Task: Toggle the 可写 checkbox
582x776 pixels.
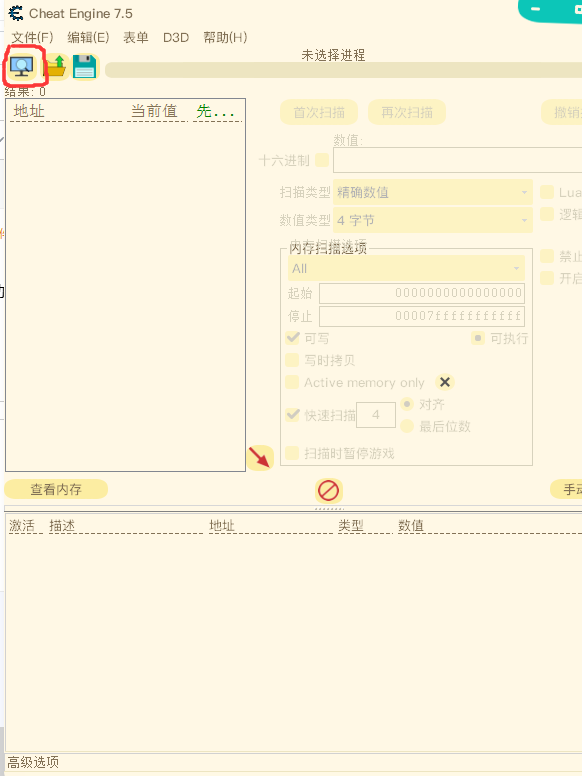Action: (x=292, y=338)
